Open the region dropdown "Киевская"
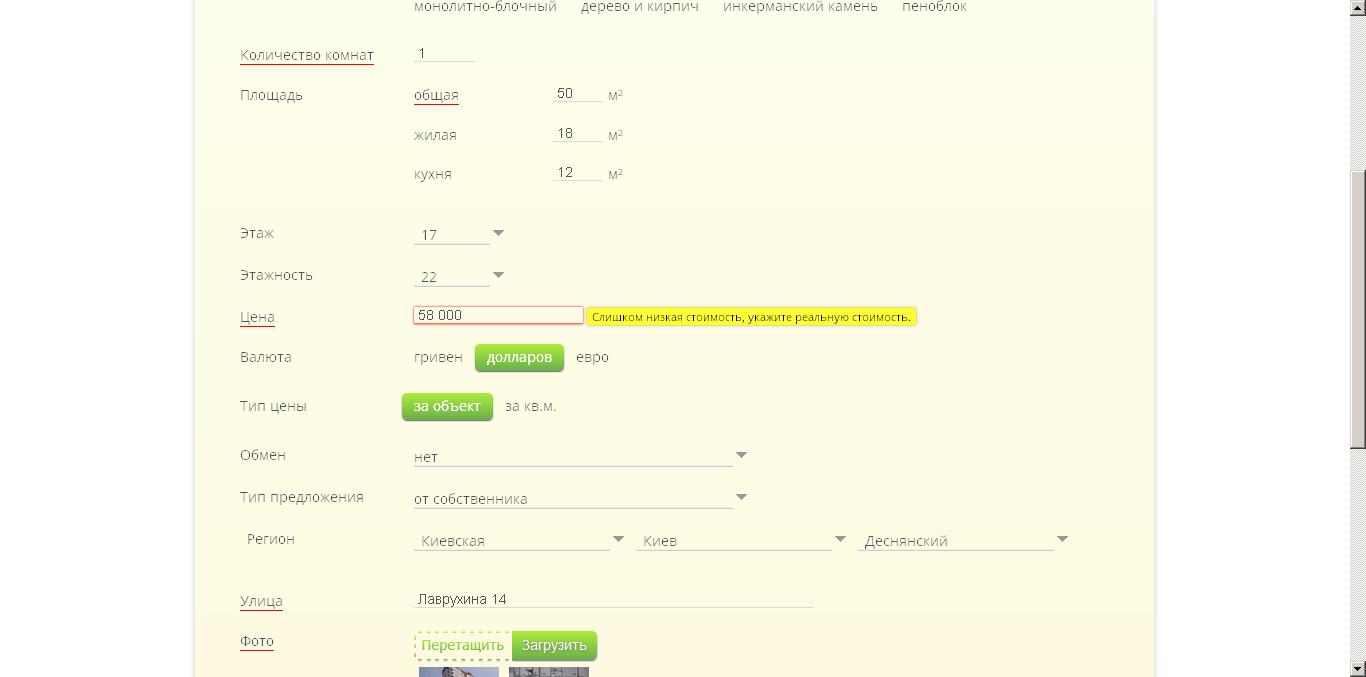The height and width of the screenshot is (677, 1366). pyautogui.click(x=519, y=541)
